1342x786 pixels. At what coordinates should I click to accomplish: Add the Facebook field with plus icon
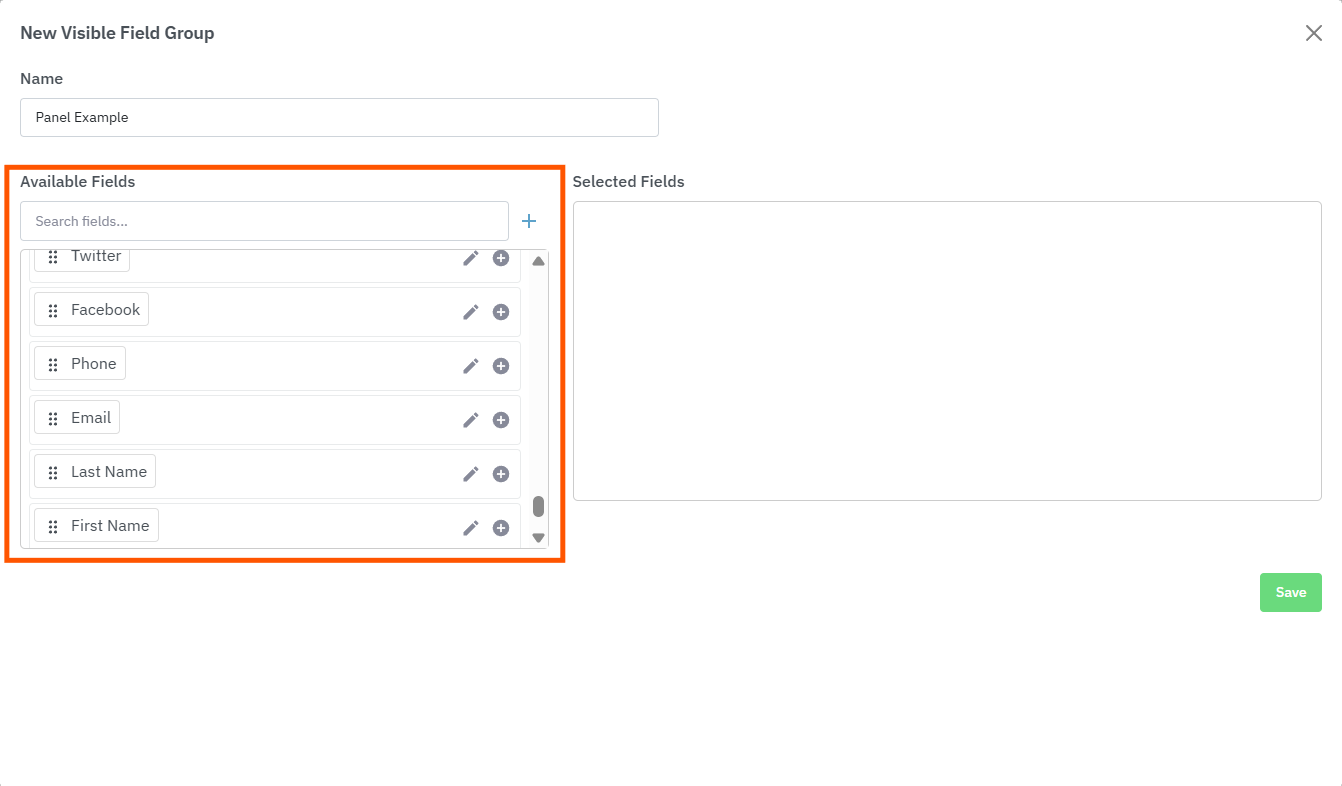coord(501,312)
